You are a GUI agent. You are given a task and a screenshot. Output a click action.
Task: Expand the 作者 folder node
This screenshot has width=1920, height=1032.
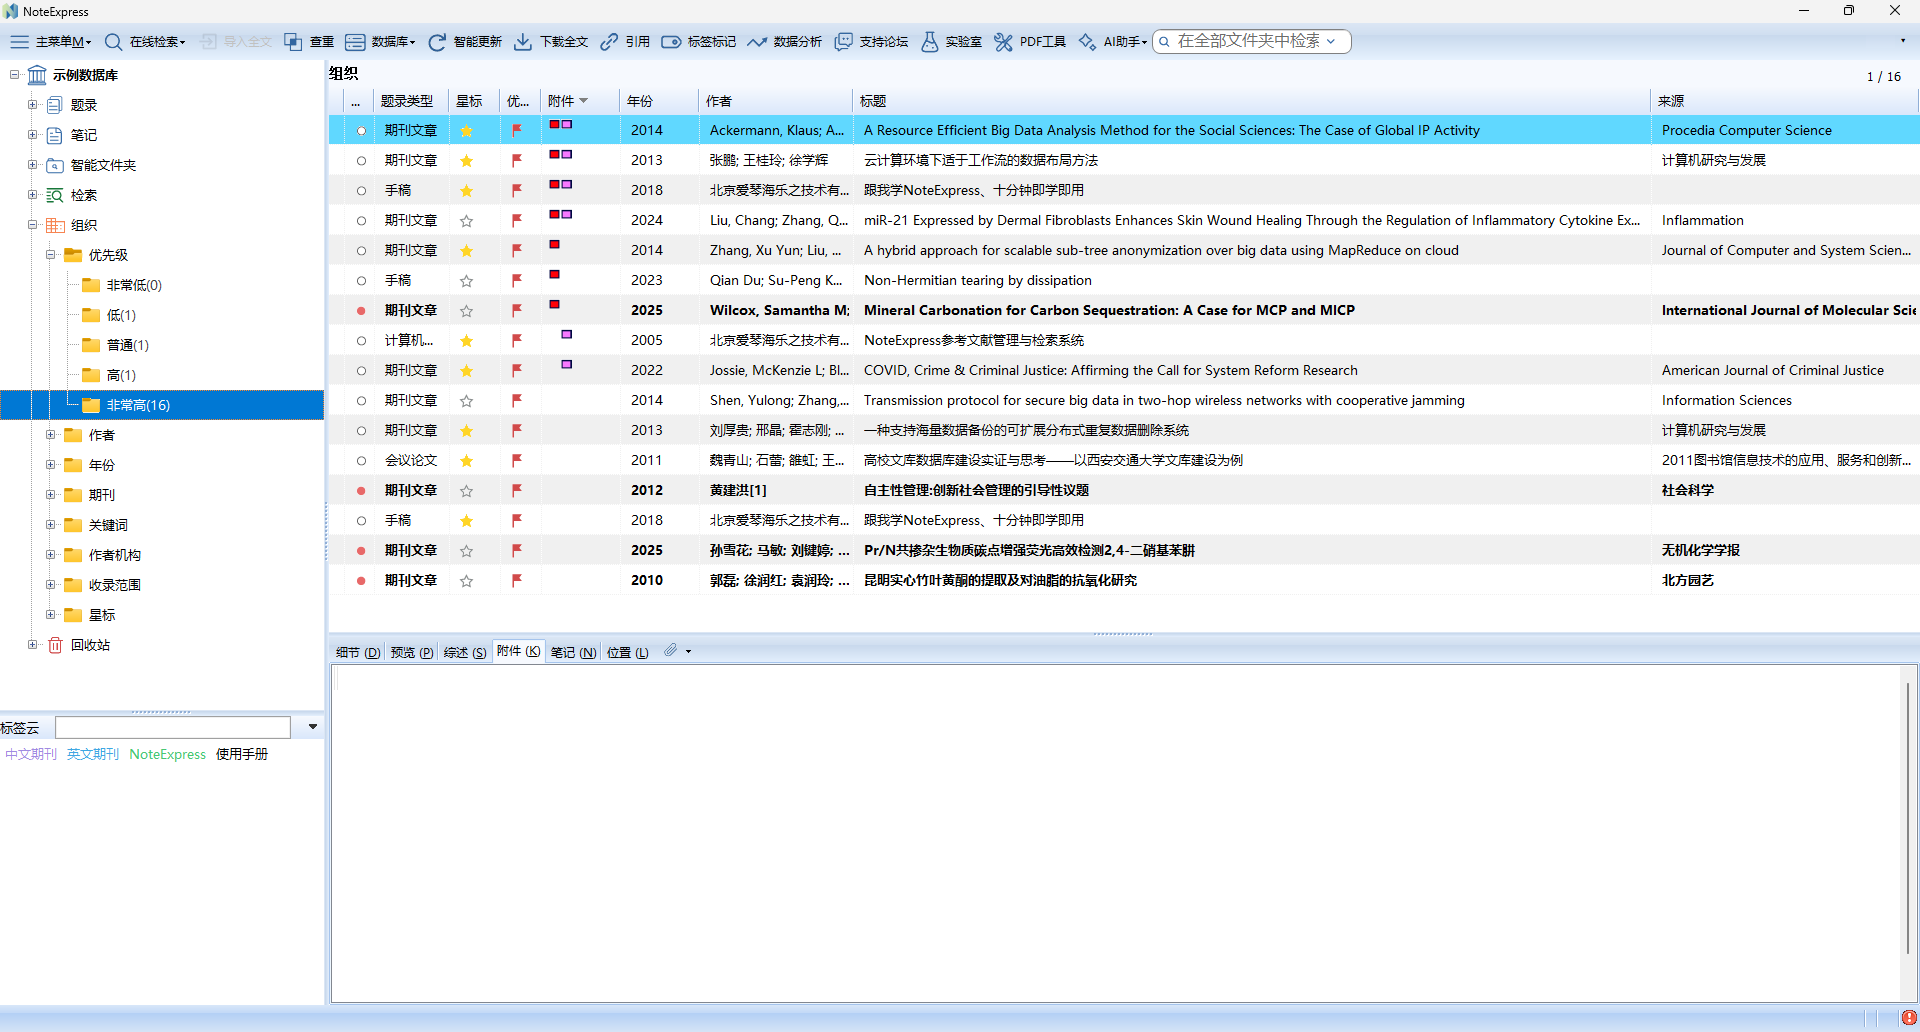pyautogui.click(x=50, y=435)
